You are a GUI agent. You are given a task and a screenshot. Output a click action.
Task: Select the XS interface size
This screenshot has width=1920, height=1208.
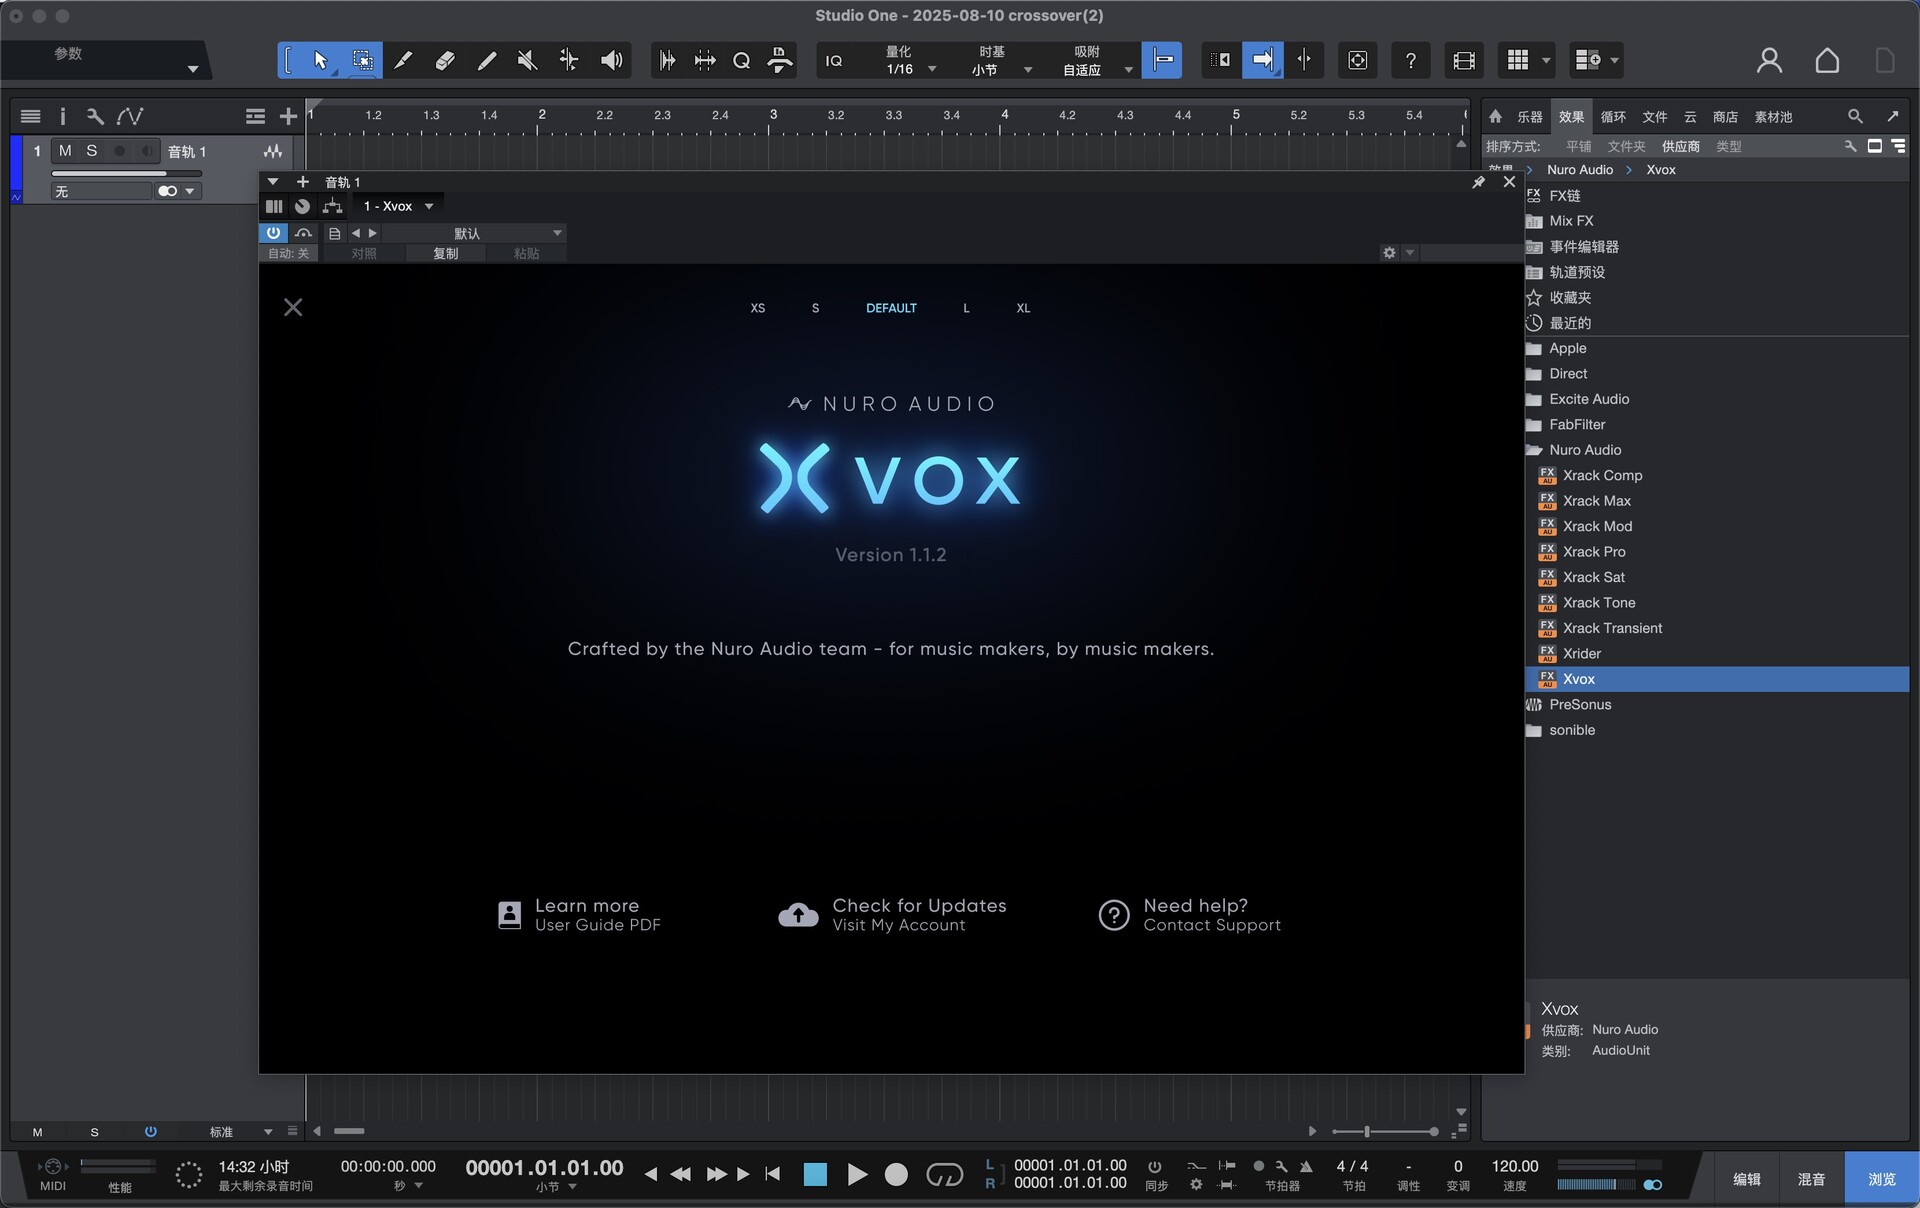(758, 308)
